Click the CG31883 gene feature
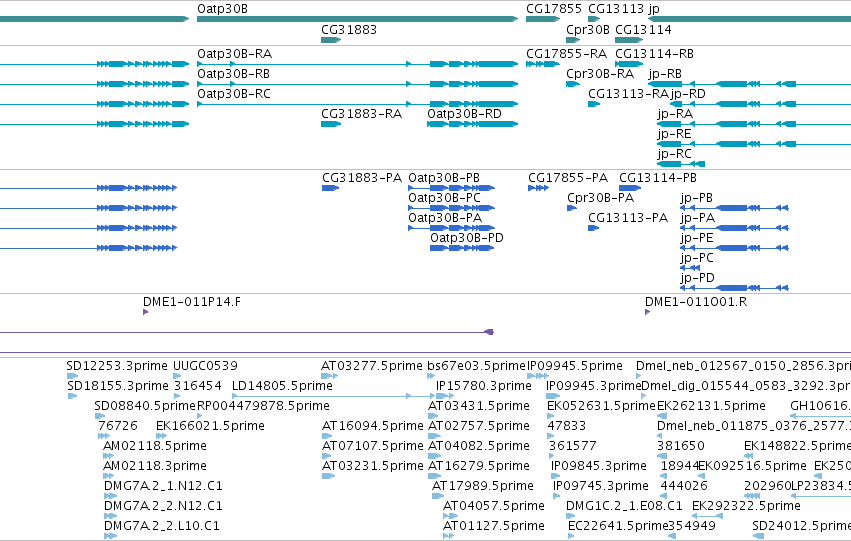This screenshot has width=851, height=541. point(331,40)
